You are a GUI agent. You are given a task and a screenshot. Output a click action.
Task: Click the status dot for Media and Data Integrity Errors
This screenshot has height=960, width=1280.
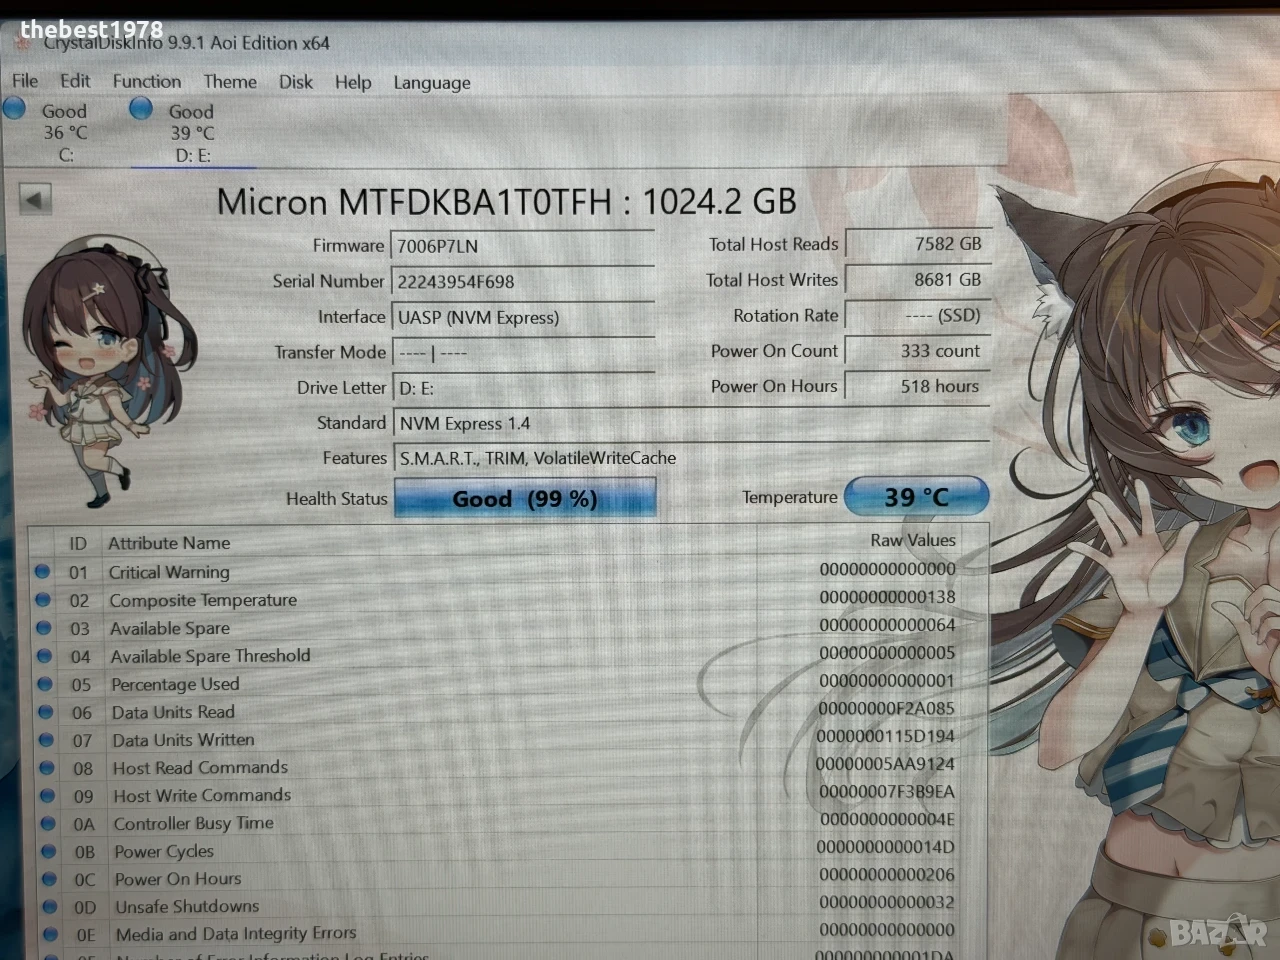point(52,935)
